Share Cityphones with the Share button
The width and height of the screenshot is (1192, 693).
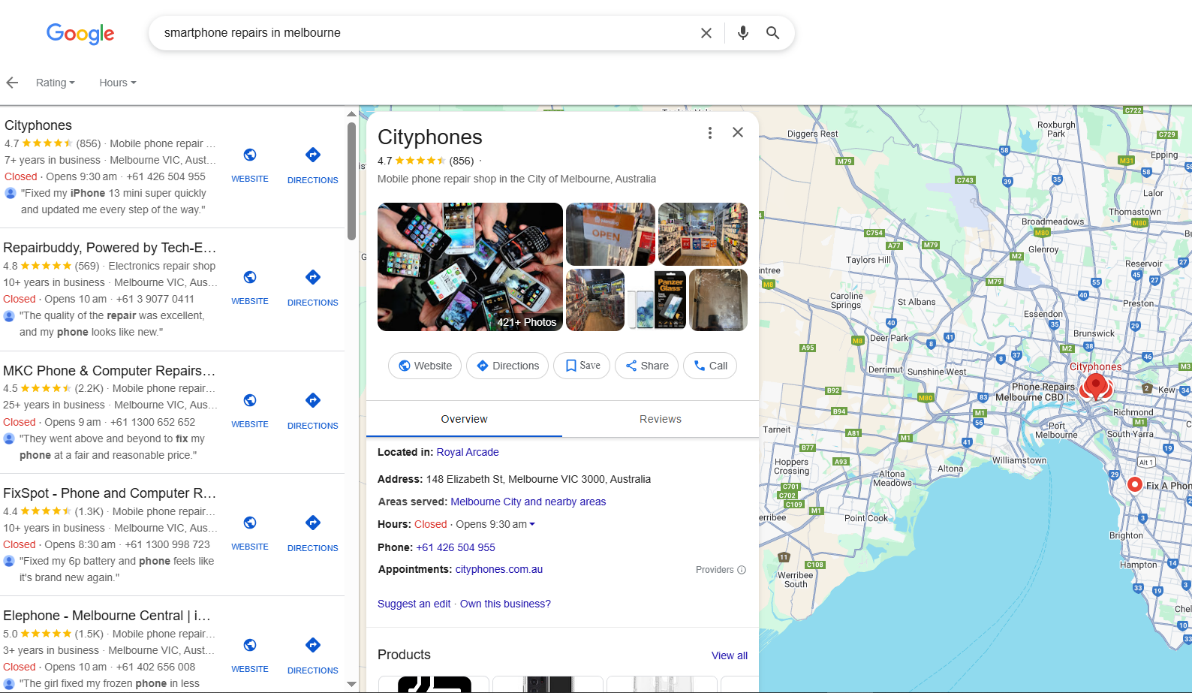pos(647,365)
